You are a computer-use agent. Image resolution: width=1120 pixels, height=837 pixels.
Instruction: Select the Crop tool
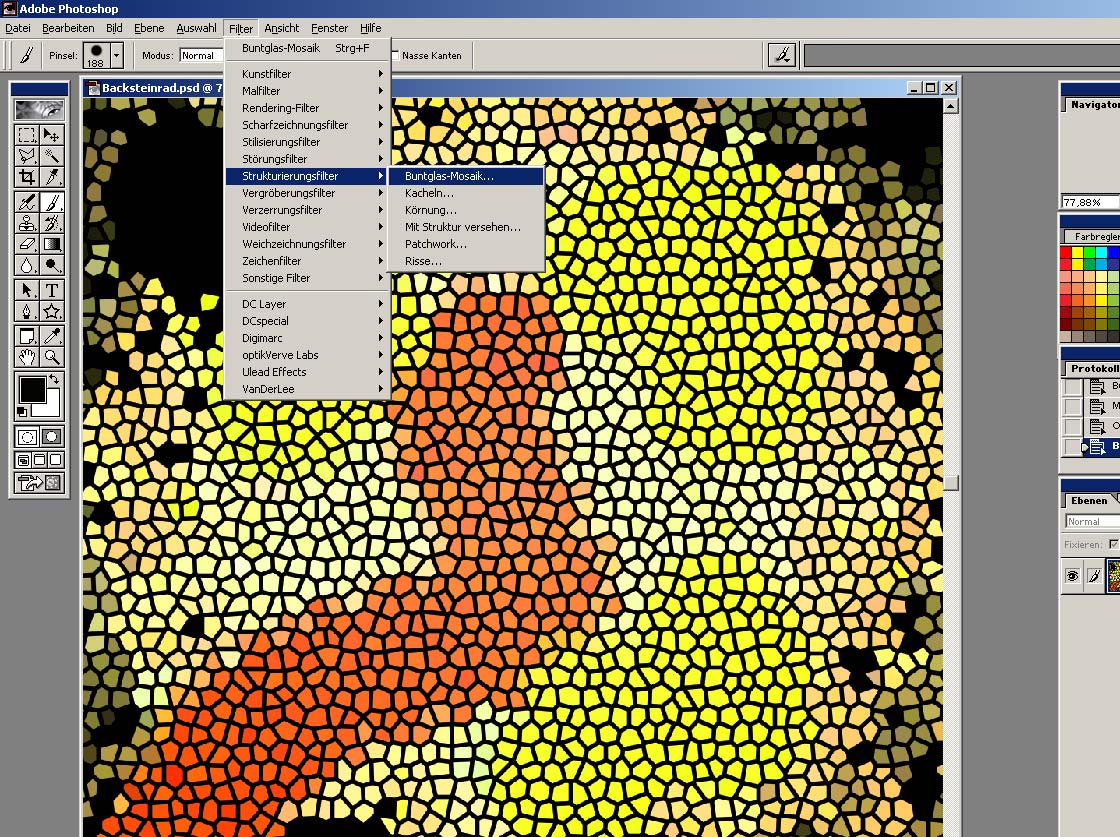click(27, 176)
